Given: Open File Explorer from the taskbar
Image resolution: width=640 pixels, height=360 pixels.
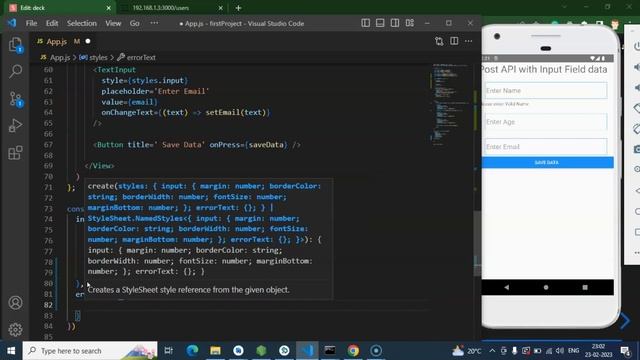Looking at the screenshot, I should pyautogui.click(x=216, y=351).
